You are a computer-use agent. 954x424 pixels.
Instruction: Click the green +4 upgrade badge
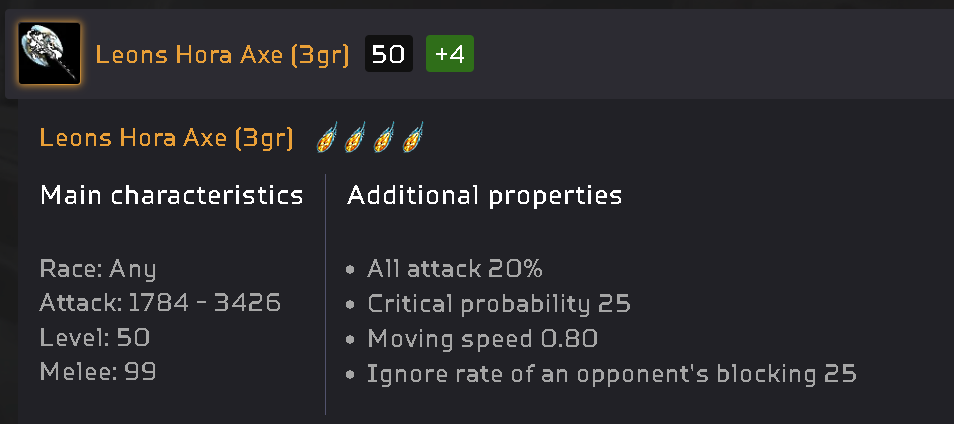coord(449,54)
